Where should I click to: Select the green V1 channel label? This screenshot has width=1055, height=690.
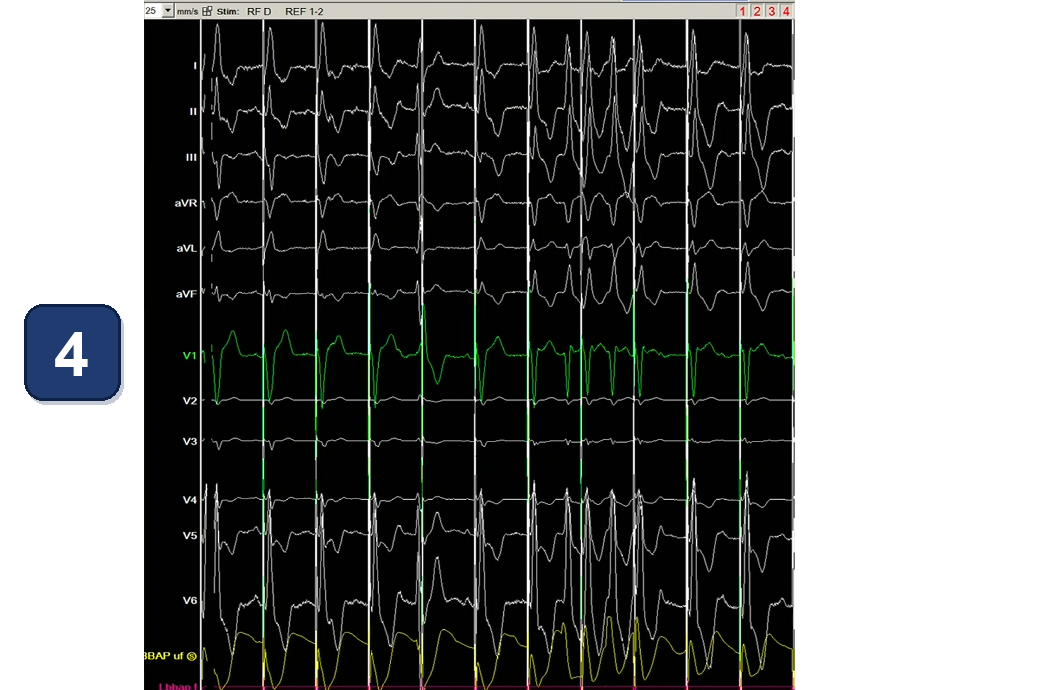tap(190, 355)
